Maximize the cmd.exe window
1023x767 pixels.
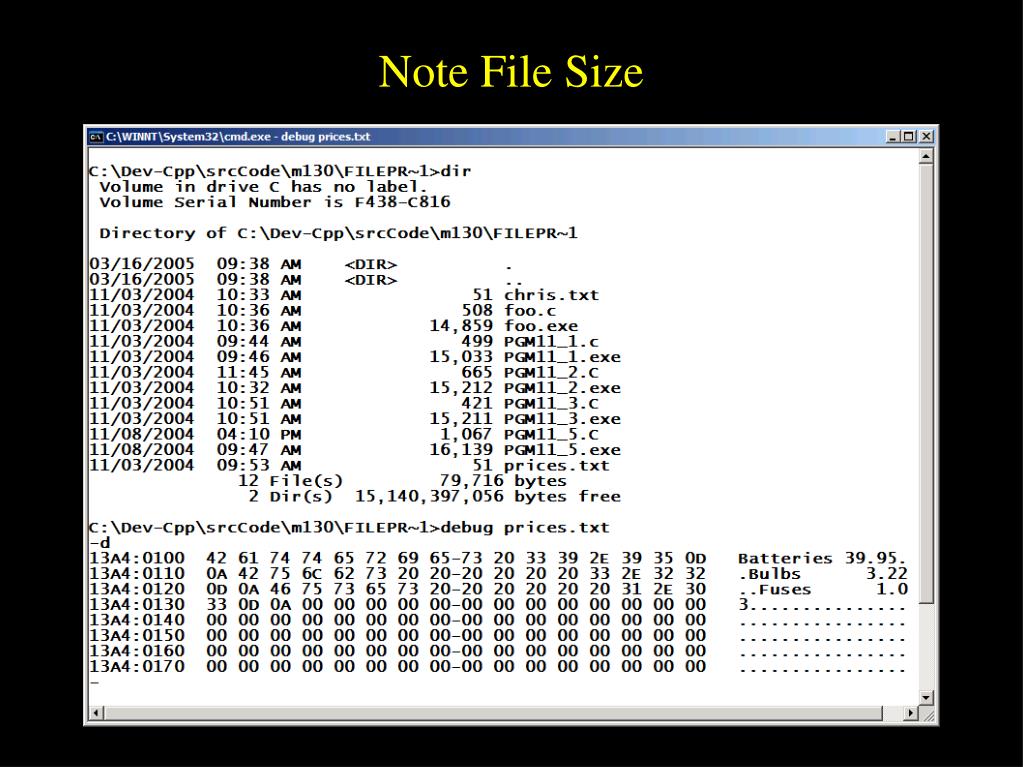pos(908,137)
